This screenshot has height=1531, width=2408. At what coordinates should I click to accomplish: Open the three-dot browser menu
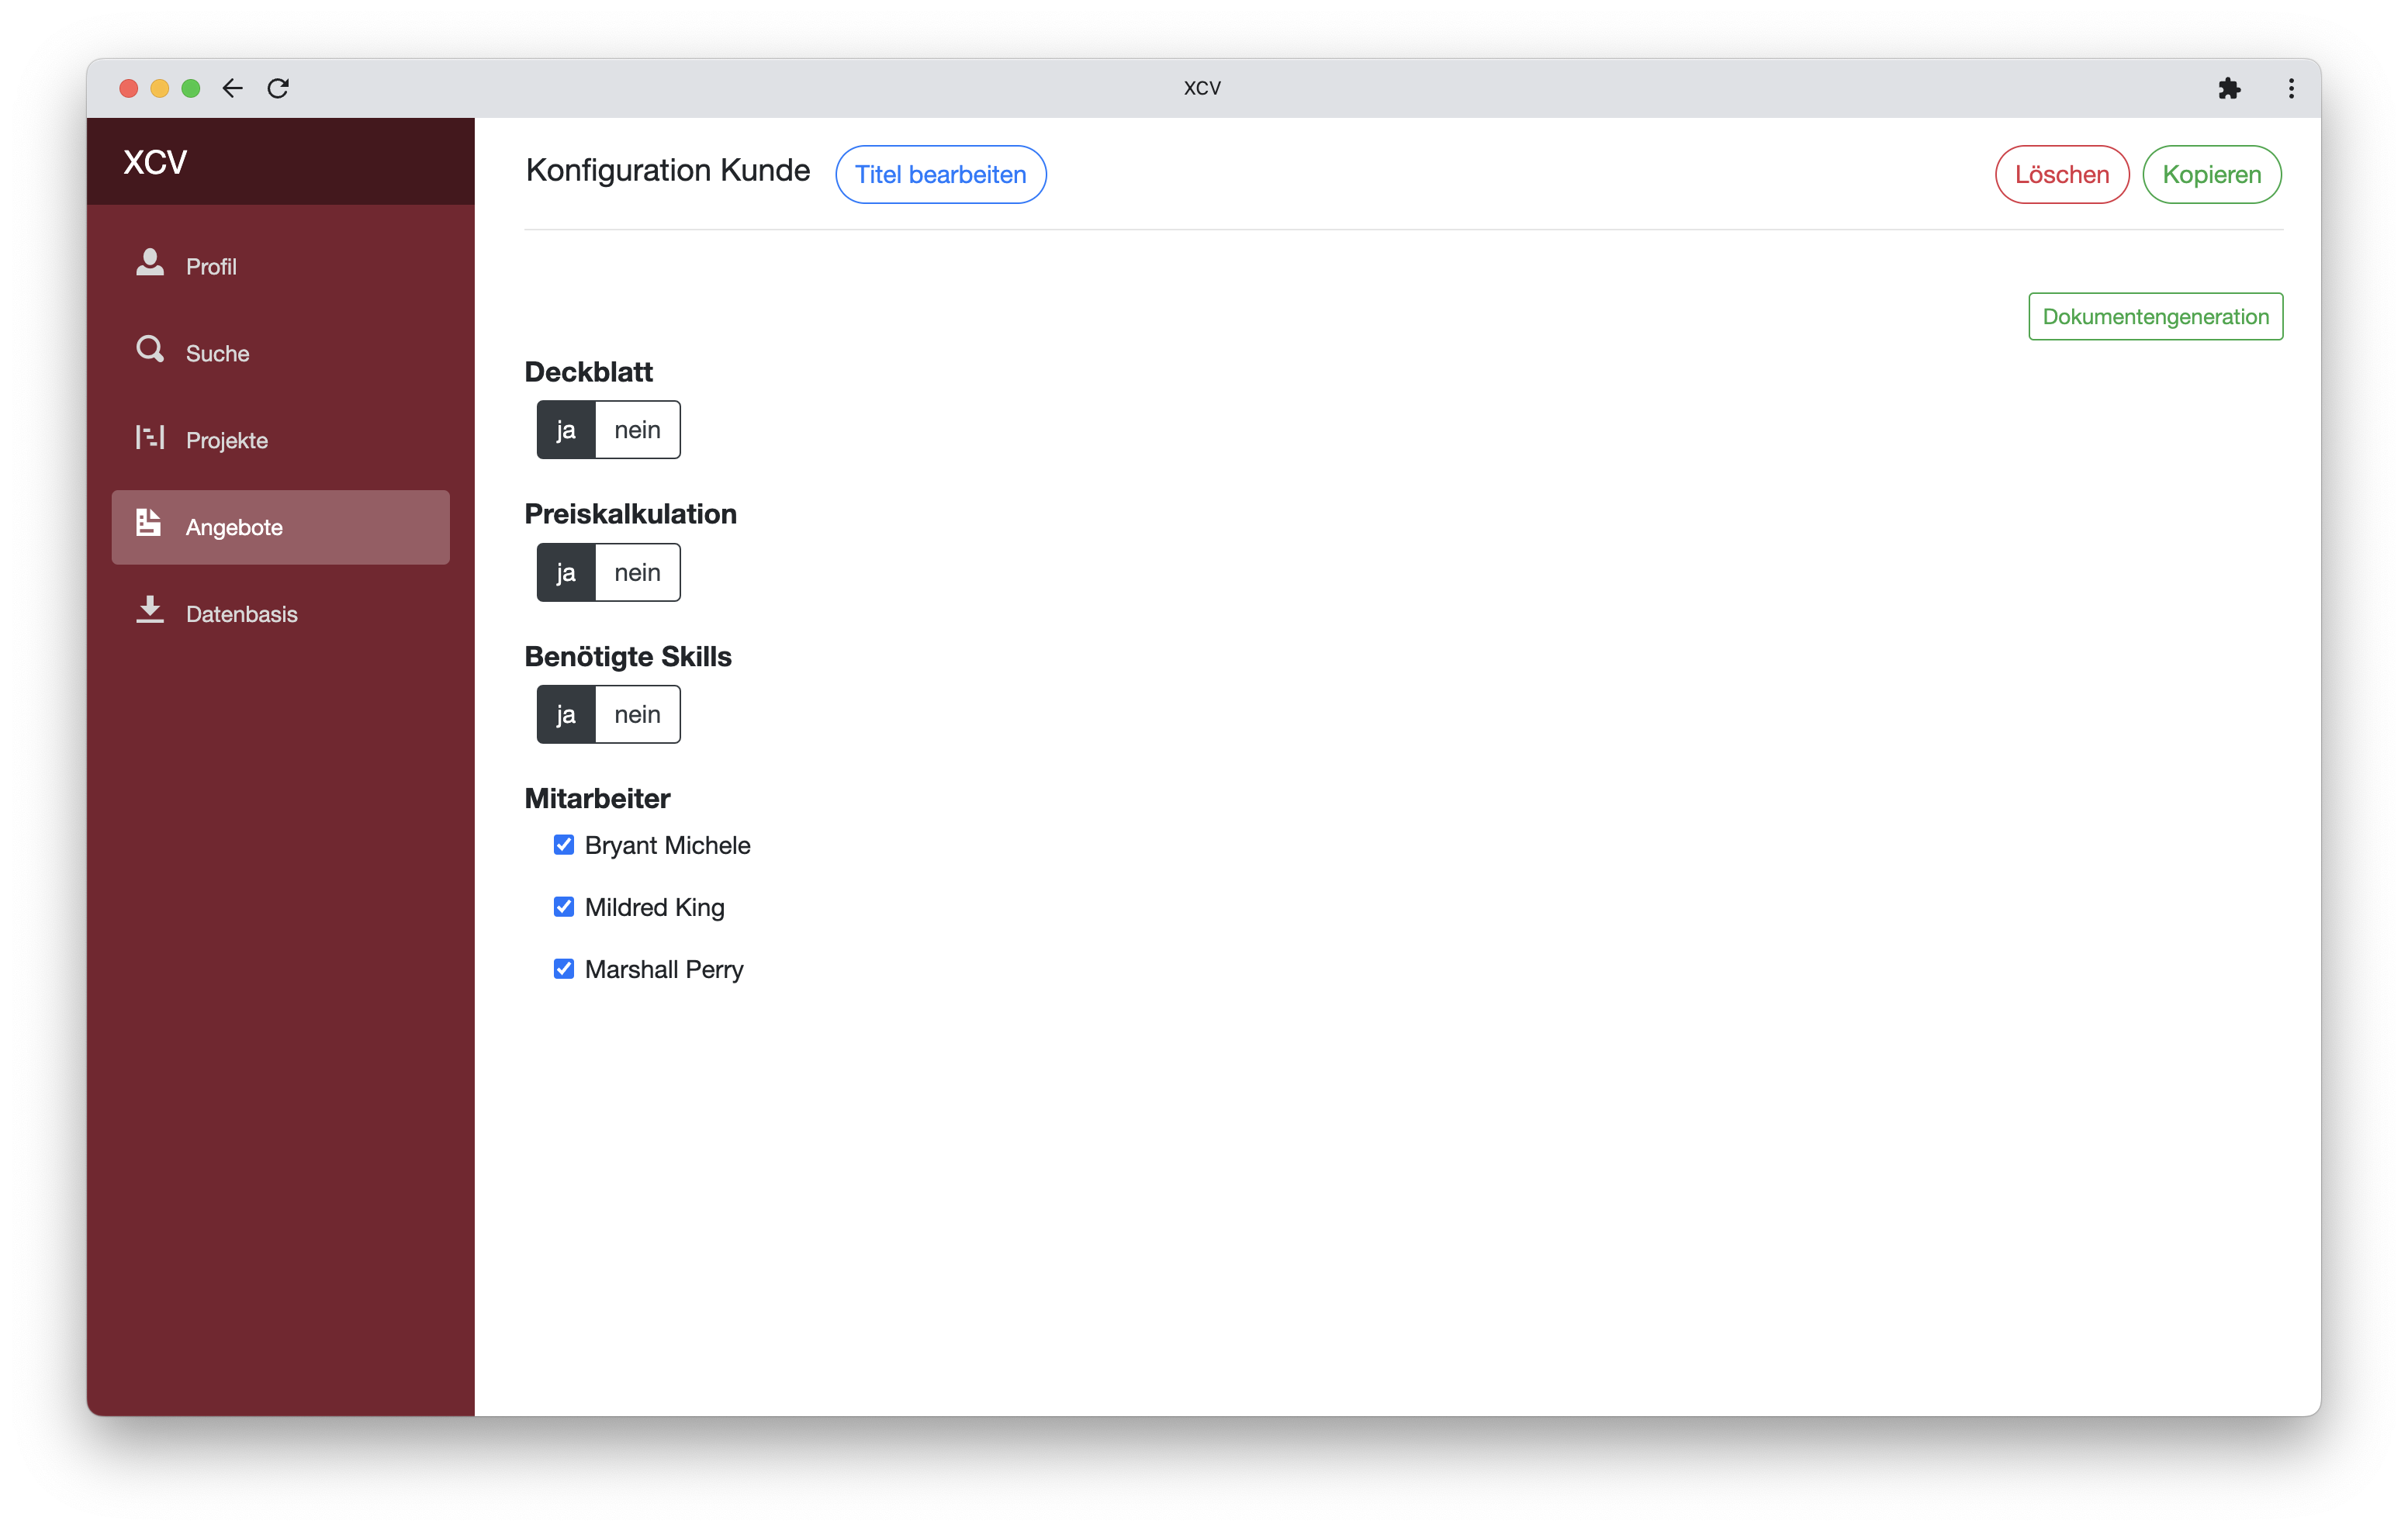2291,88
